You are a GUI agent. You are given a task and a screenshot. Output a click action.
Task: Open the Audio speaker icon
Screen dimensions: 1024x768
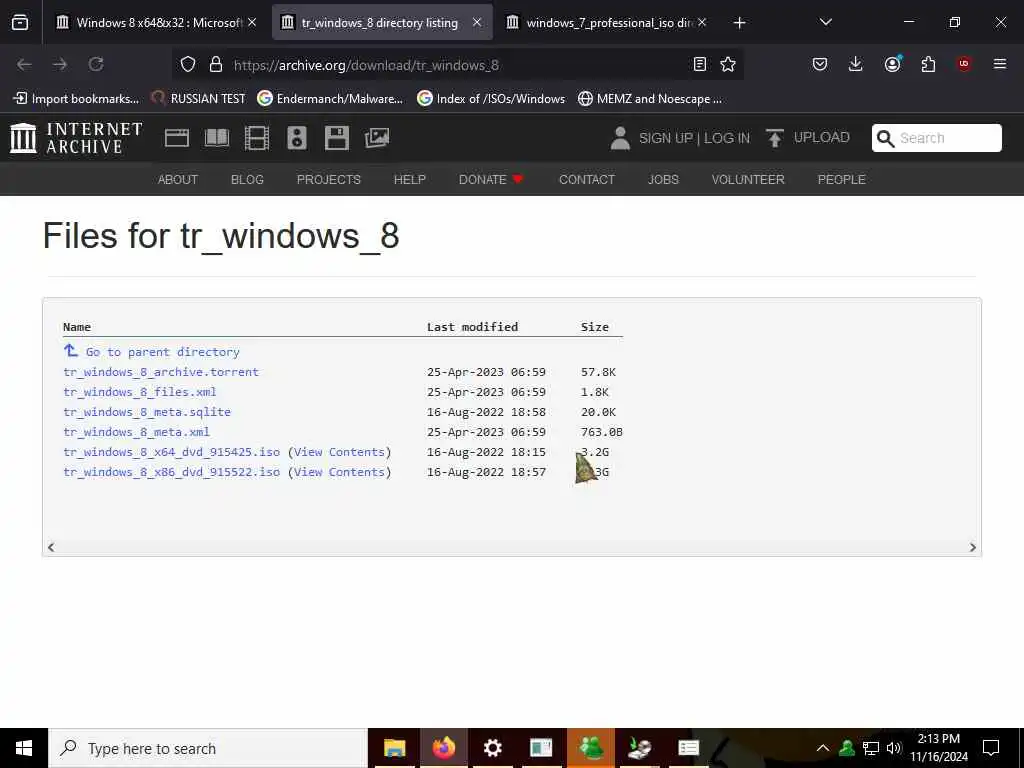click(x=296, y=138)
